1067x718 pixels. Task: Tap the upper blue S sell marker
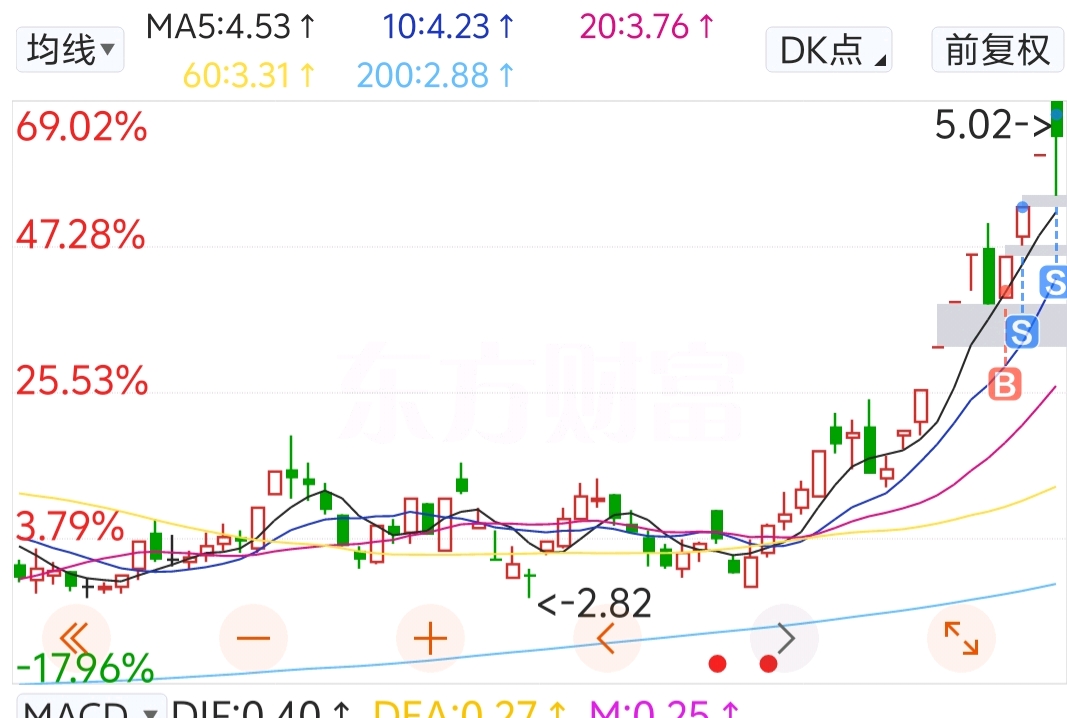tap(1054, 282)
